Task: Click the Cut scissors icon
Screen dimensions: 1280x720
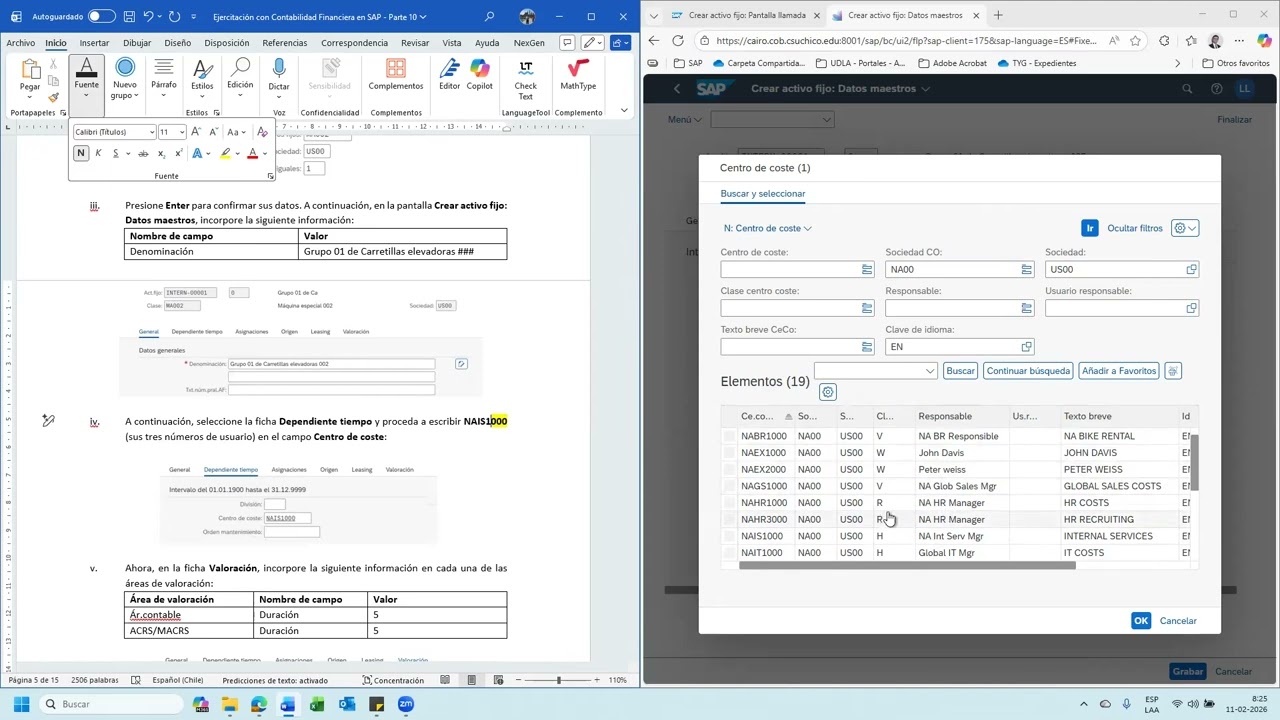Action: (x=53, y=64)
